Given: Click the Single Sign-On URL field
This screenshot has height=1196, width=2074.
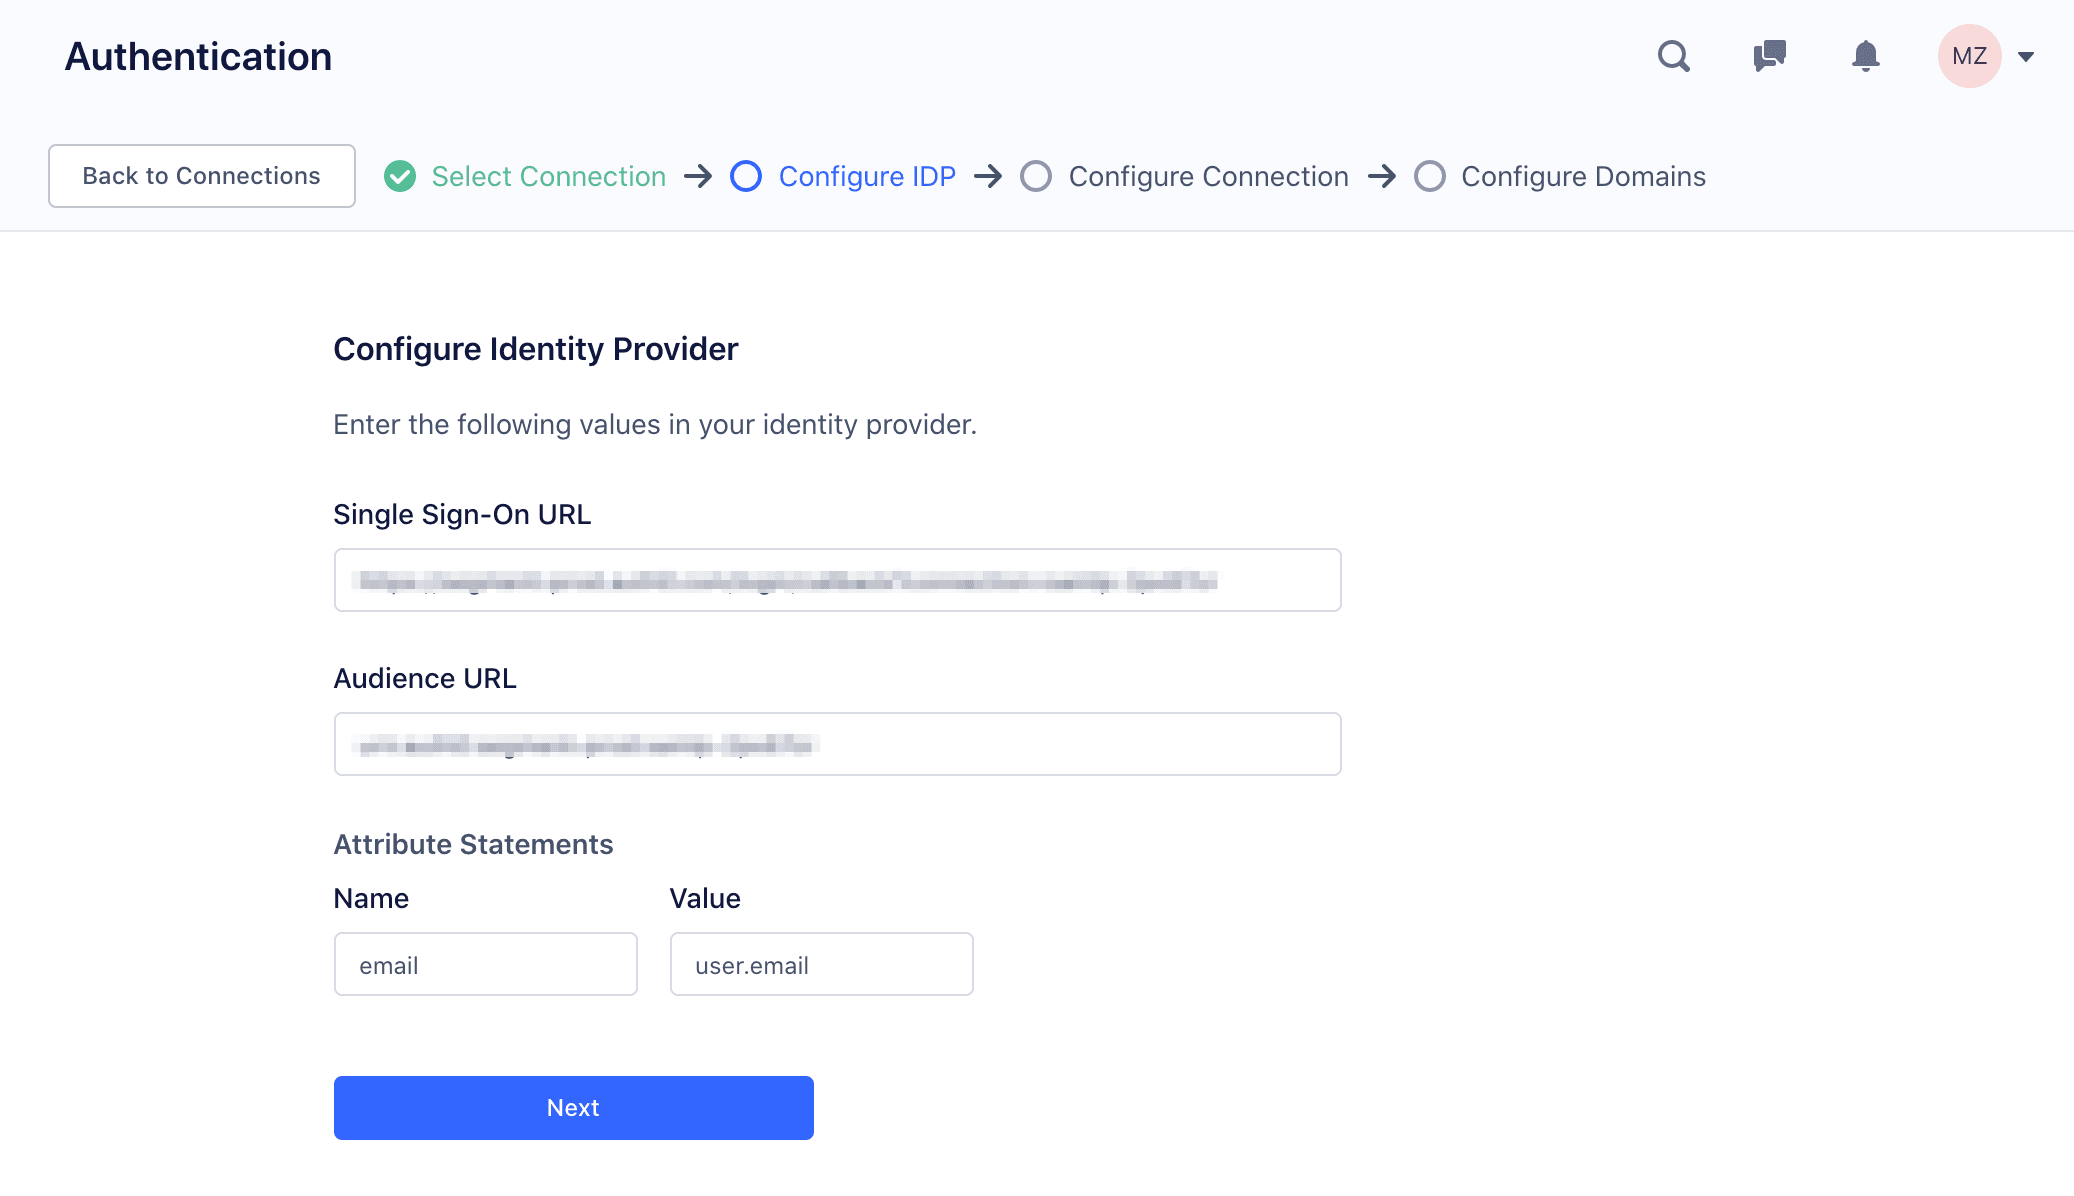Looking at the screenshot, I should pos(837,580).
